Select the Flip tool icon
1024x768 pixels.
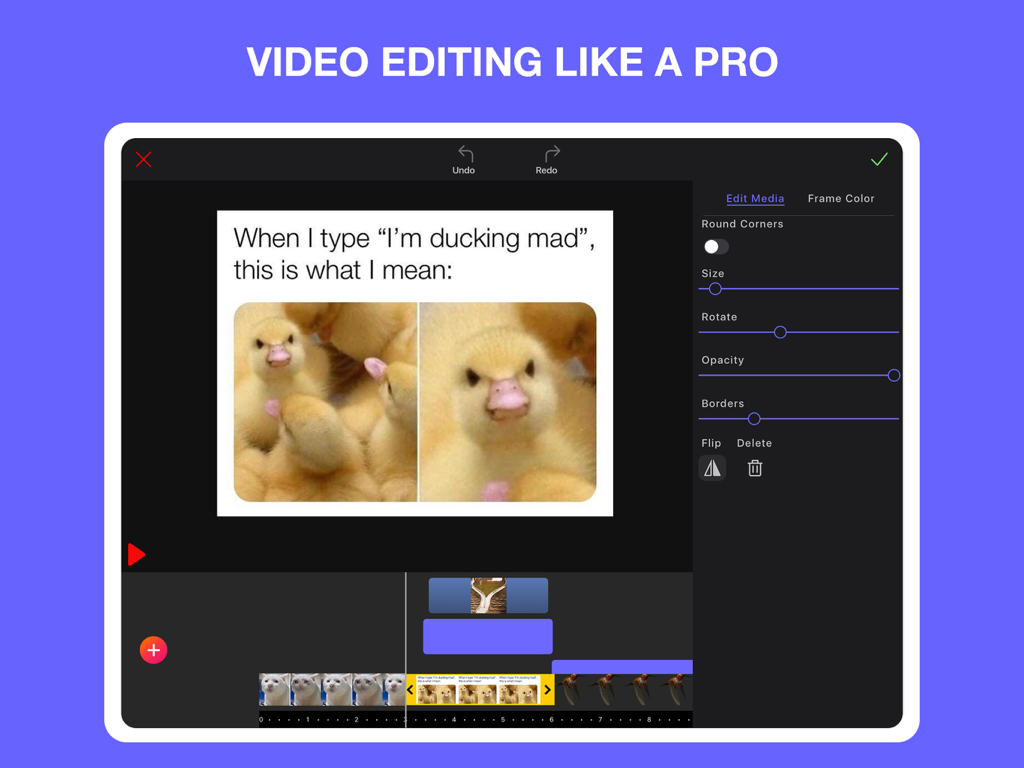712,467
